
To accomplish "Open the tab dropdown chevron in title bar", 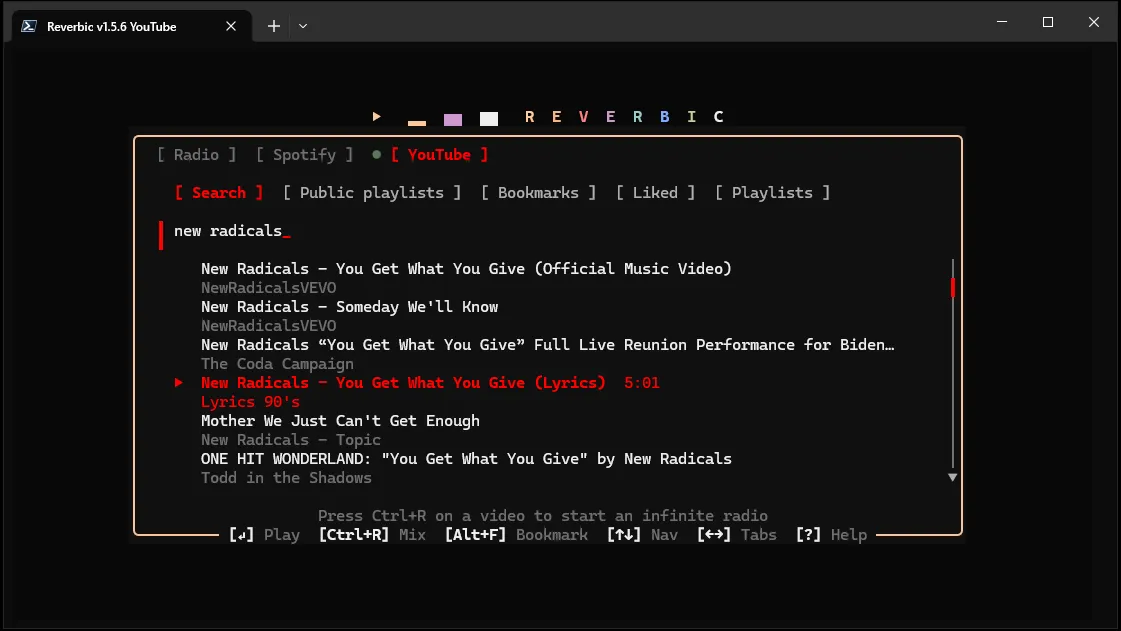I will coord(303,26).
